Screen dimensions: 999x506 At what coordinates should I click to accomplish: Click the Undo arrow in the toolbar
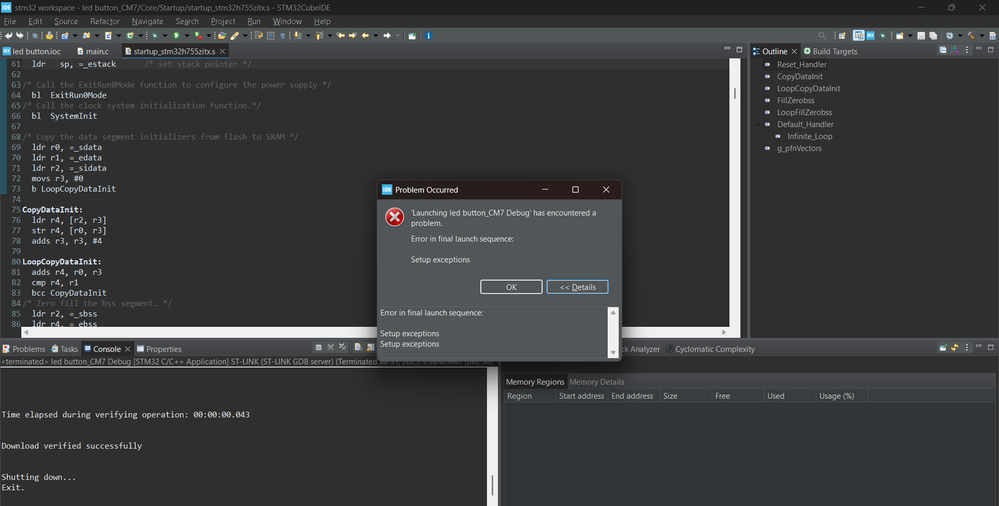click(8, 36)
